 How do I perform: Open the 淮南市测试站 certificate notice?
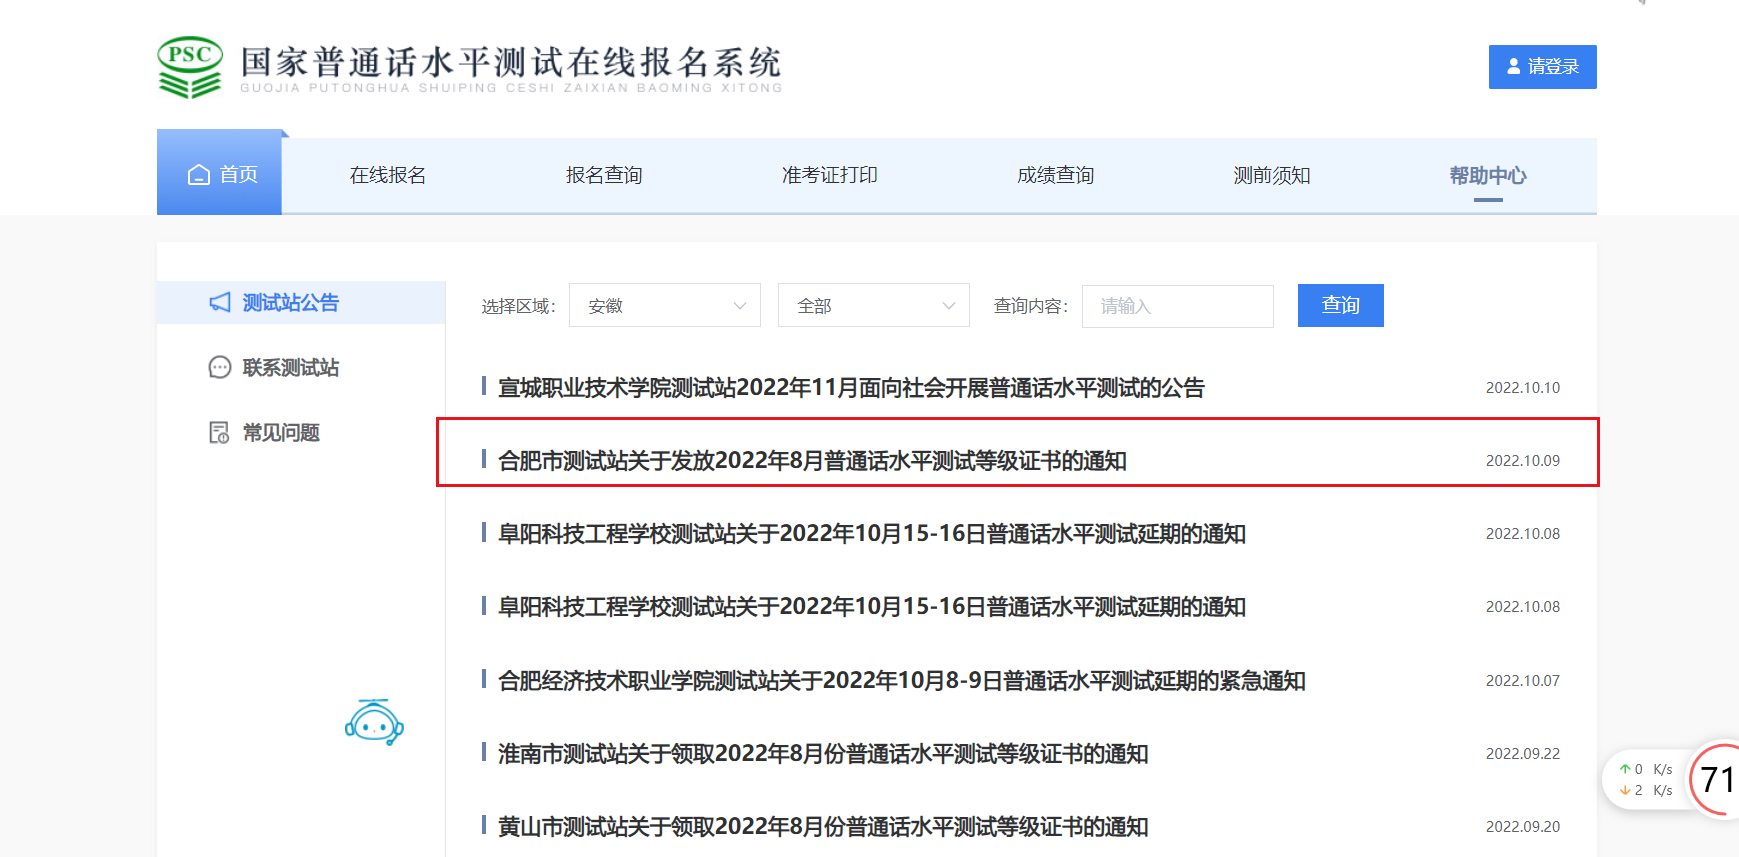(822, 754)
